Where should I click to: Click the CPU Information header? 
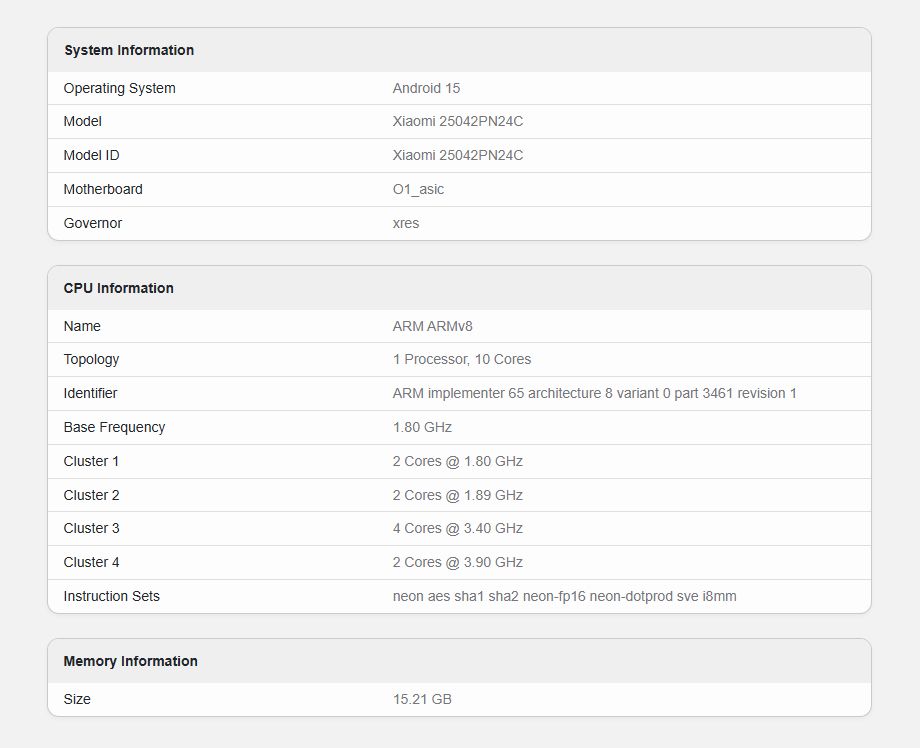(119, 288)
